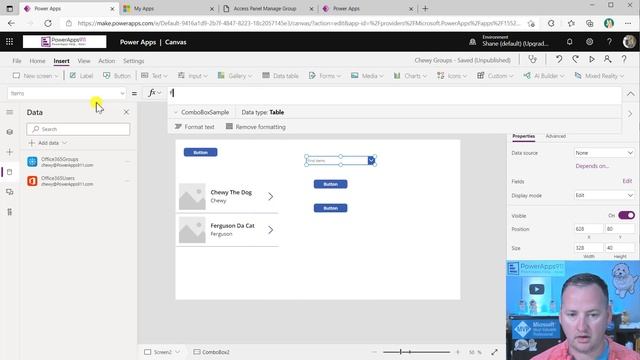Insert a Data table
Screen dimensions: 640x360
(x=280, y=76)
